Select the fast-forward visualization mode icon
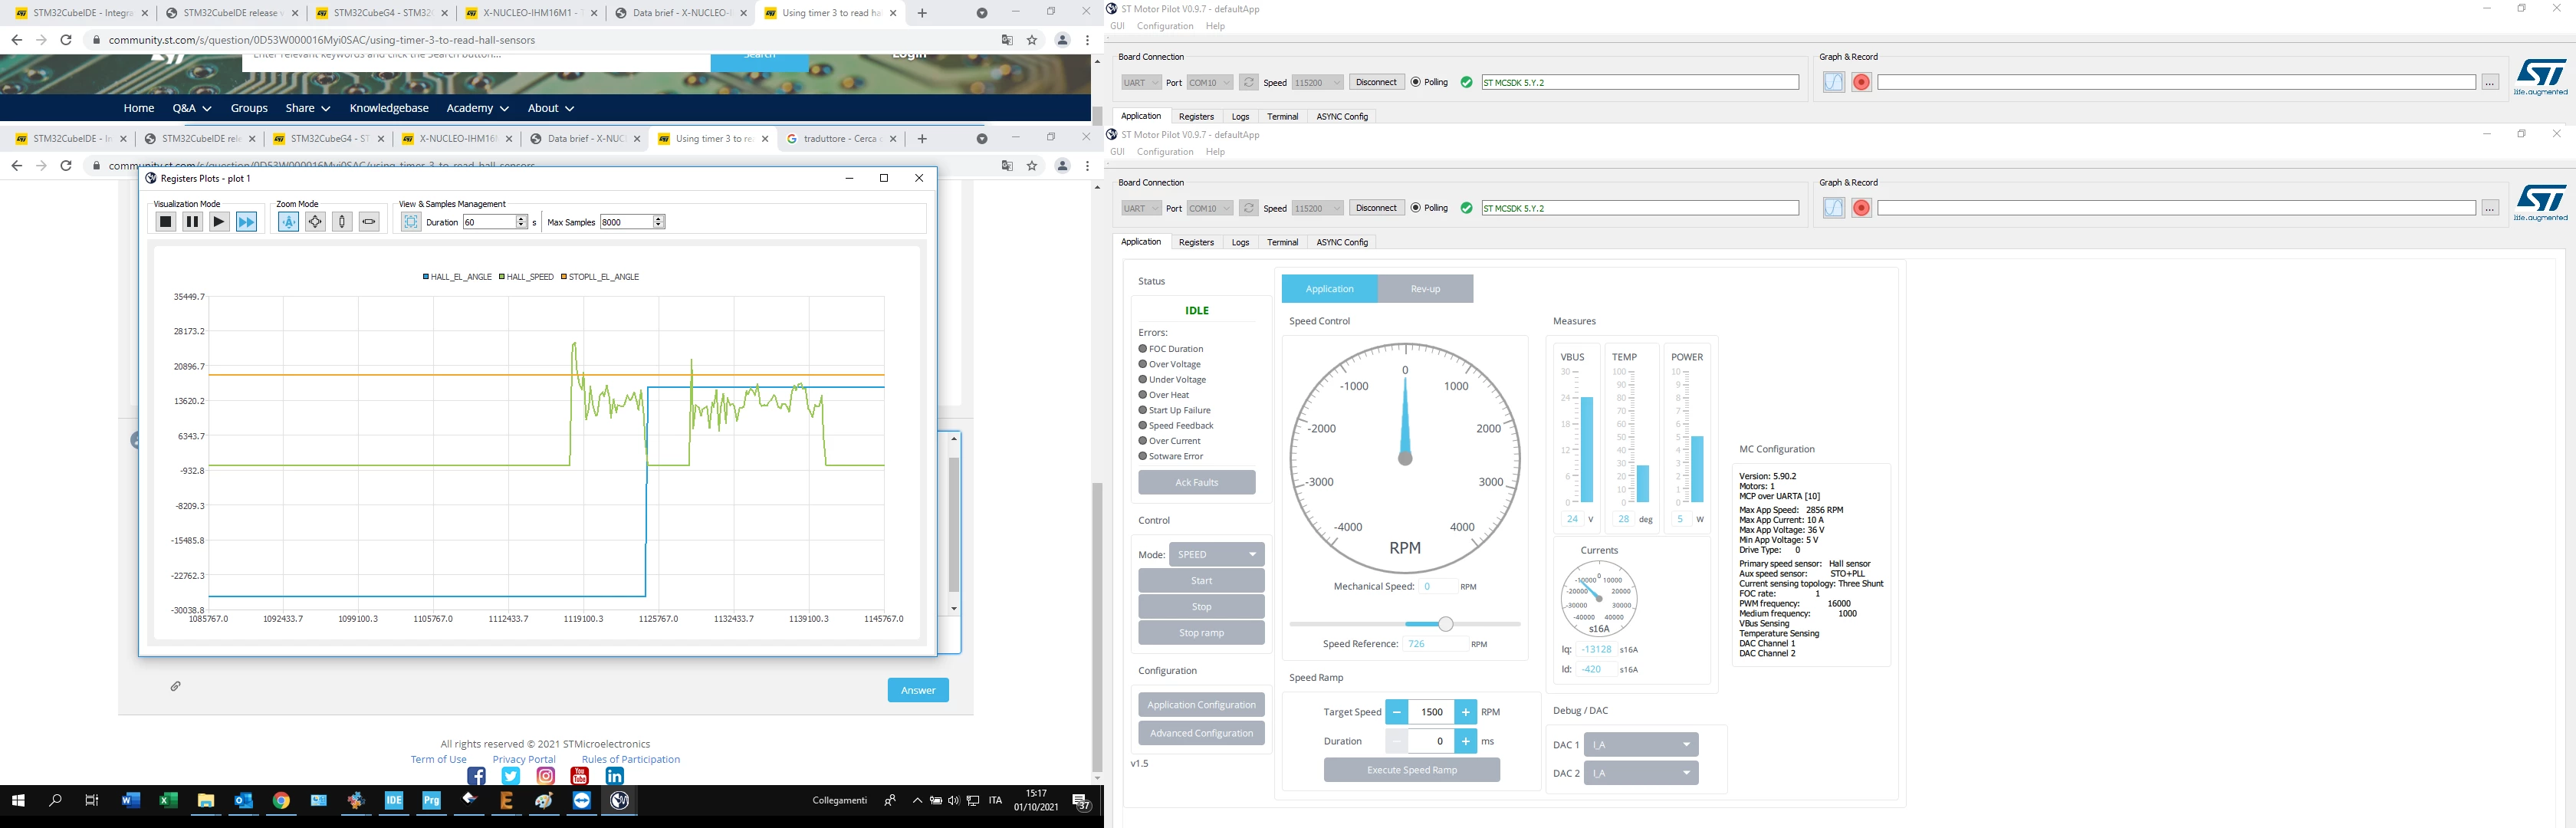2576x828 pixels. click(x=246, y=222)
